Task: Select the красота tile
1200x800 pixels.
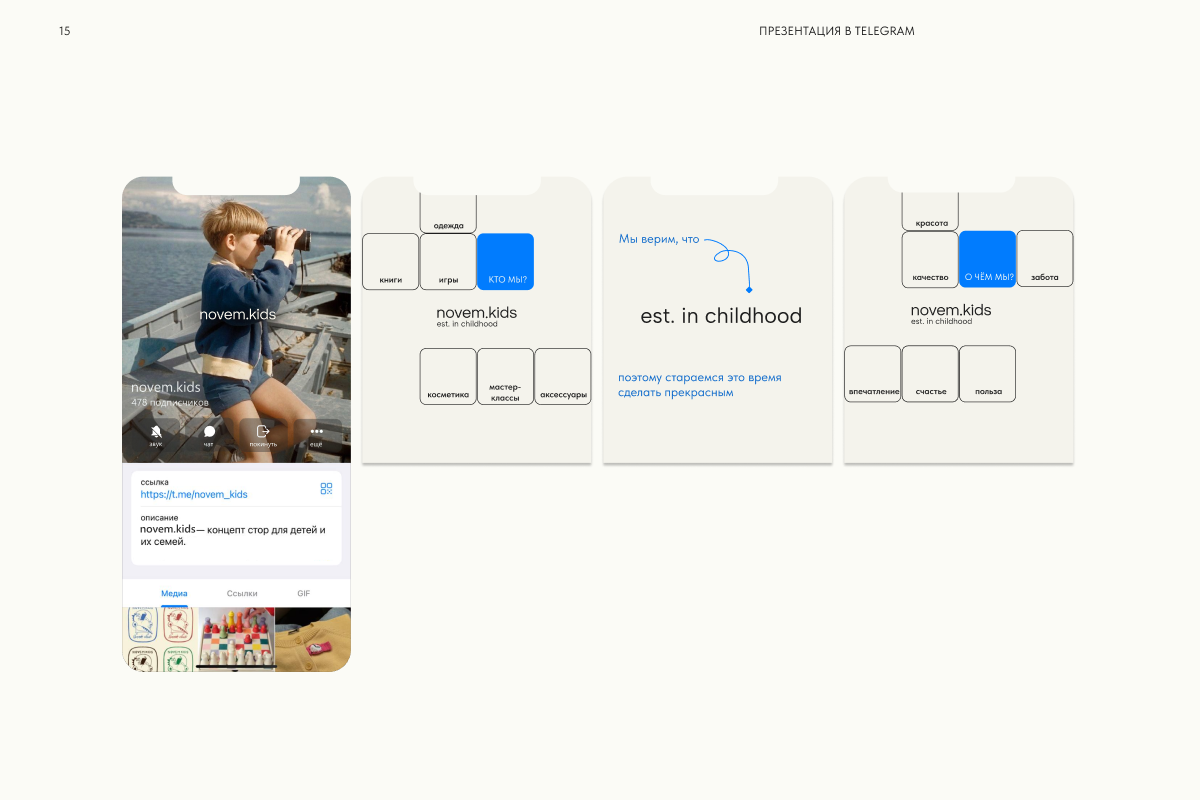Action: pyautogui.click(x=930, y=210)
